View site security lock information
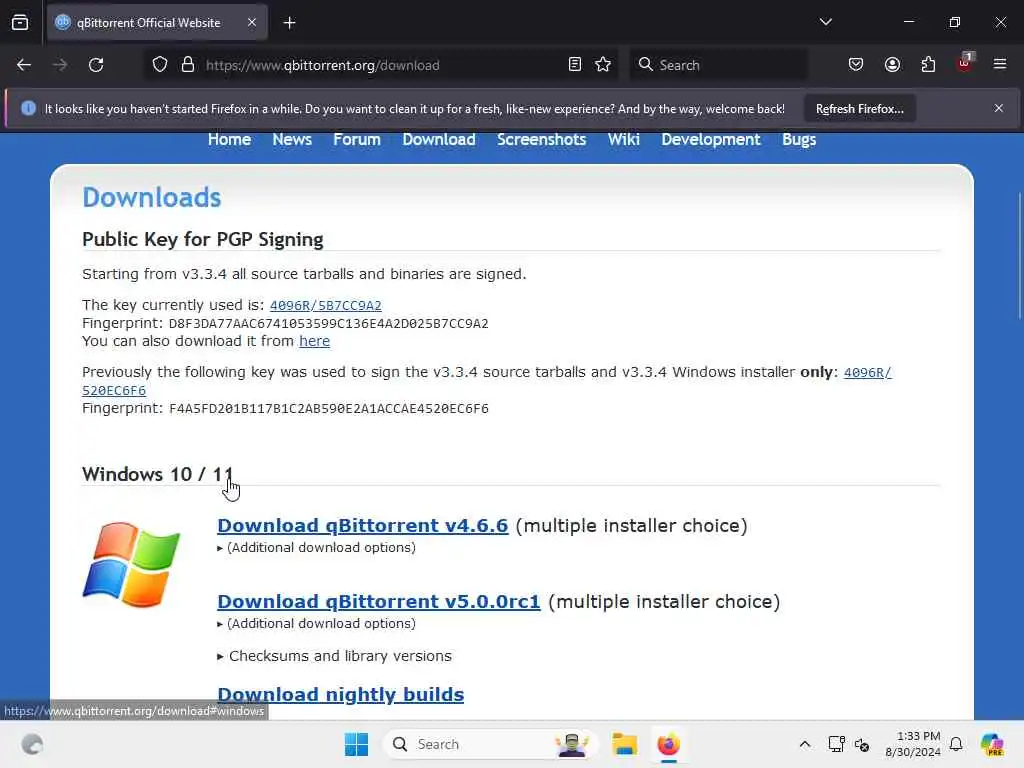The width and height of the screenshot is (1024, 768). pyautogui.click(x=188, y=65)
